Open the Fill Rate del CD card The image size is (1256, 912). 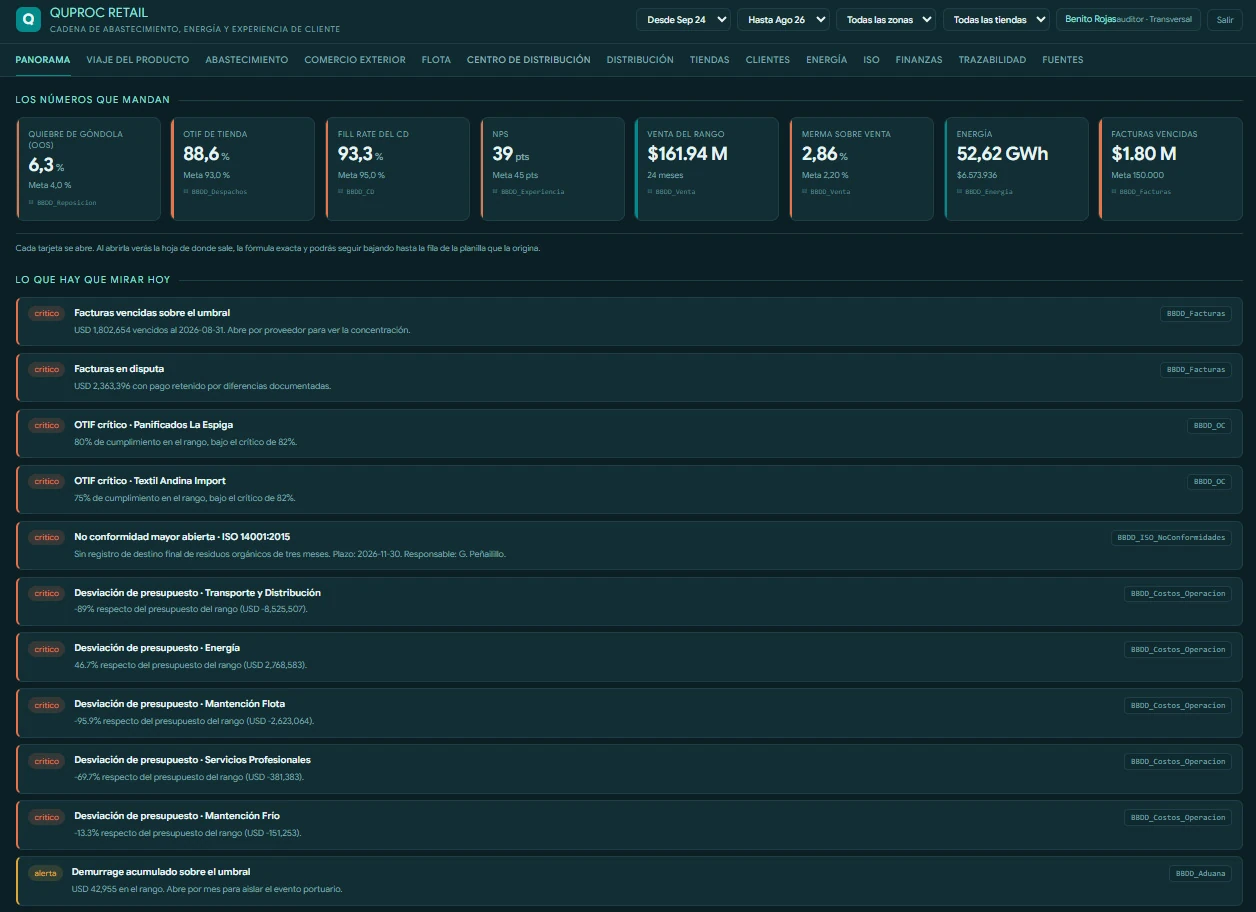[x=398, y=169]
